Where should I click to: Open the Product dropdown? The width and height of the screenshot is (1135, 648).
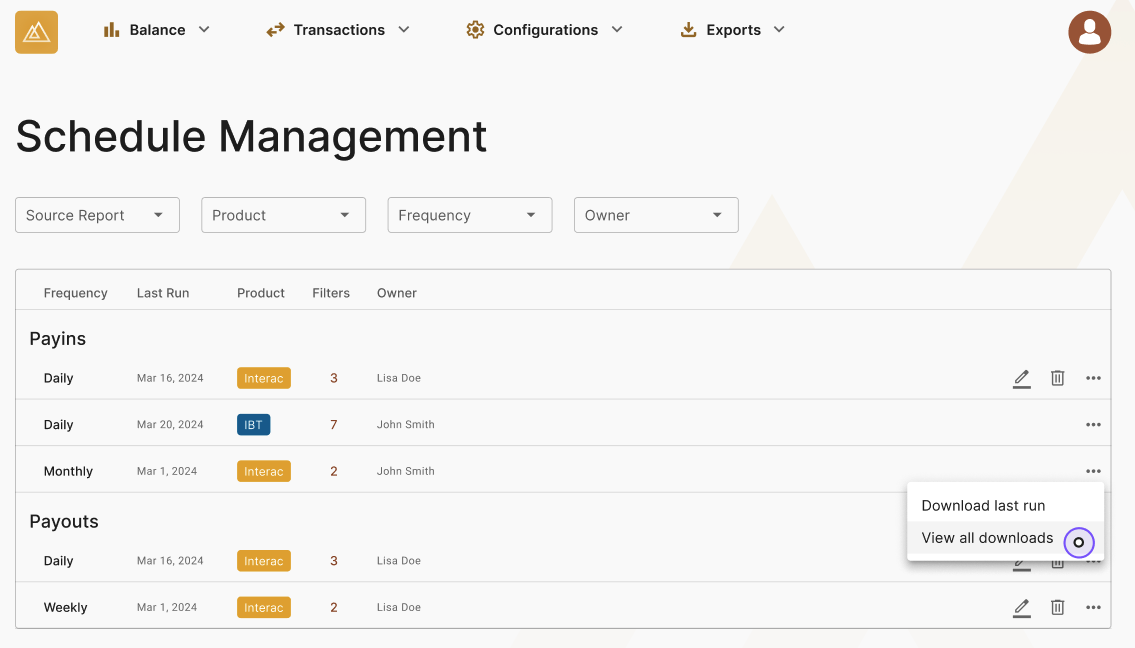pos(283,214)
